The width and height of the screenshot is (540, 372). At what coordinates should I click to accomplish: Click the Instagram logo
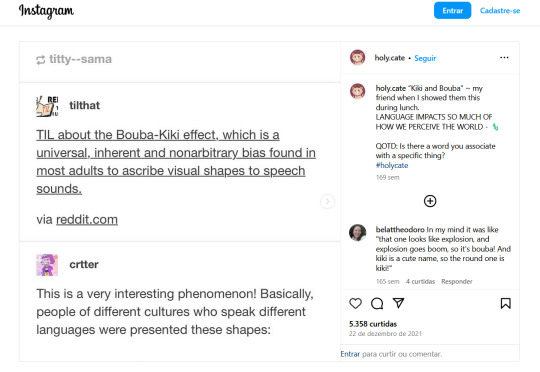(46, 11)
